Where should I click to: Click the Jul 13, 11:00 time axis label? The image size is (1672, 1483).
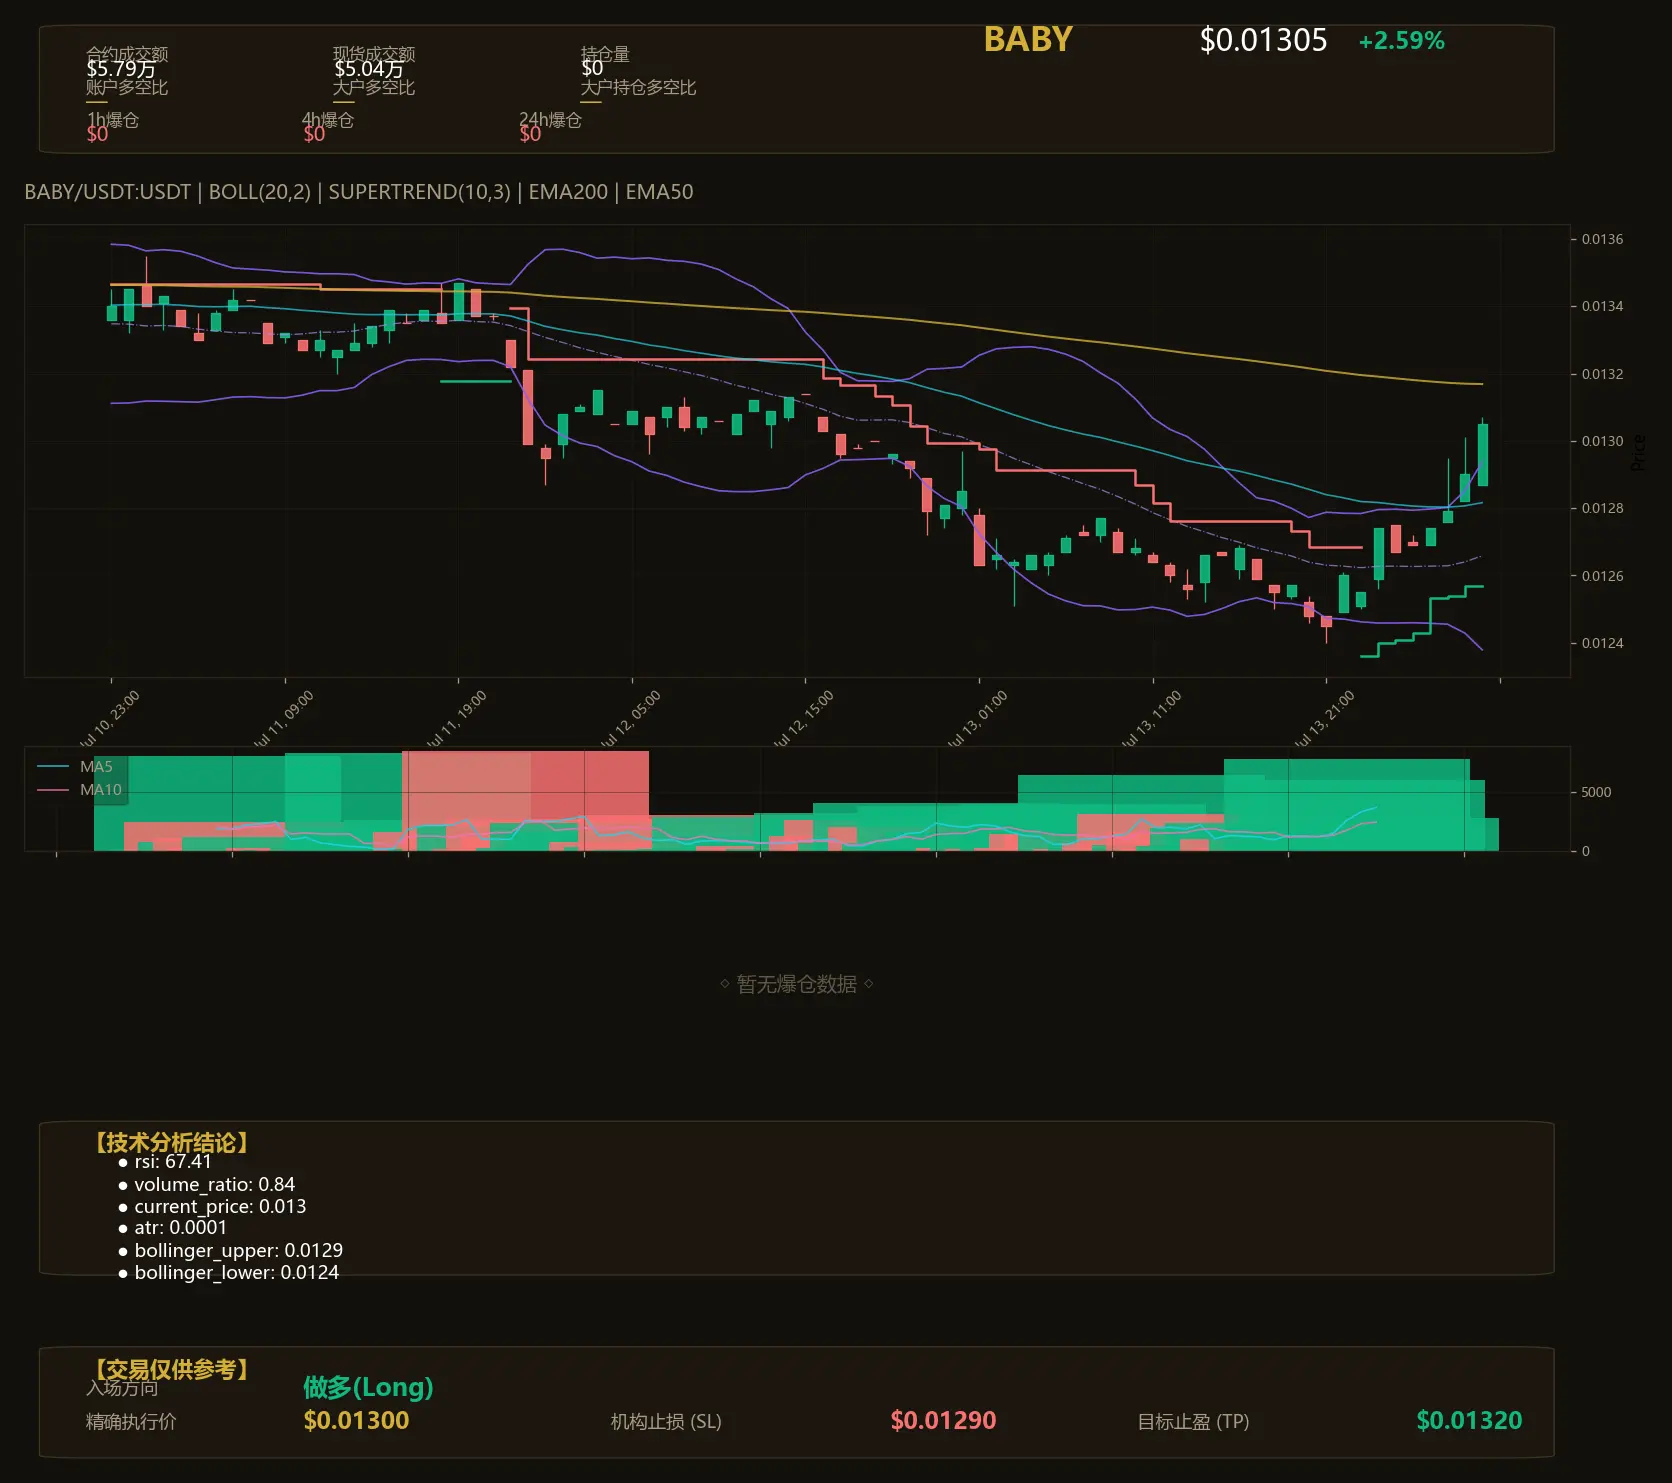click(x=1150, y=719)
